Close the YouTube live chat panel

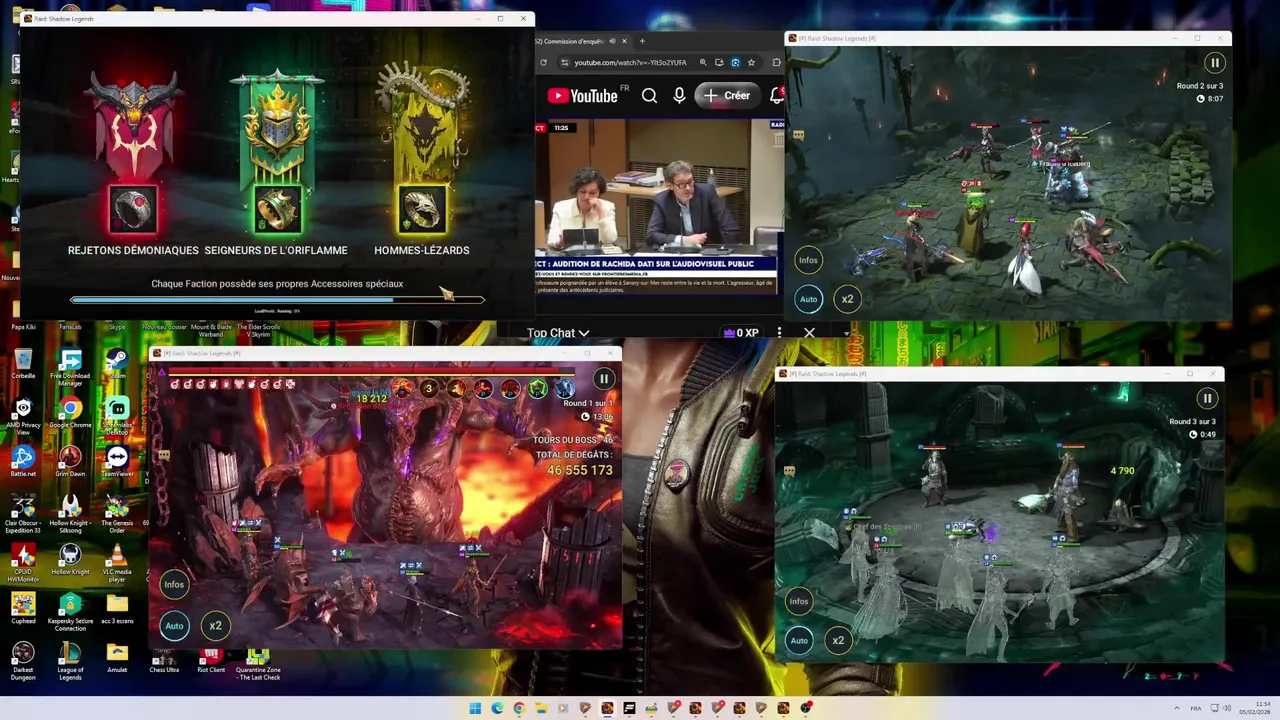pos(809,333)
